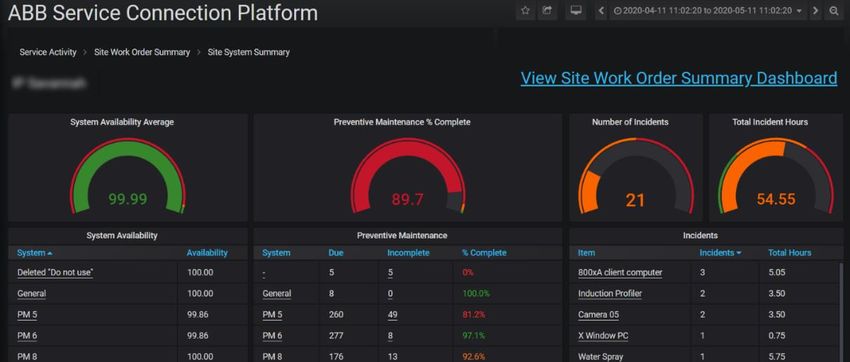Open Number of Incidents panel title

630,122
